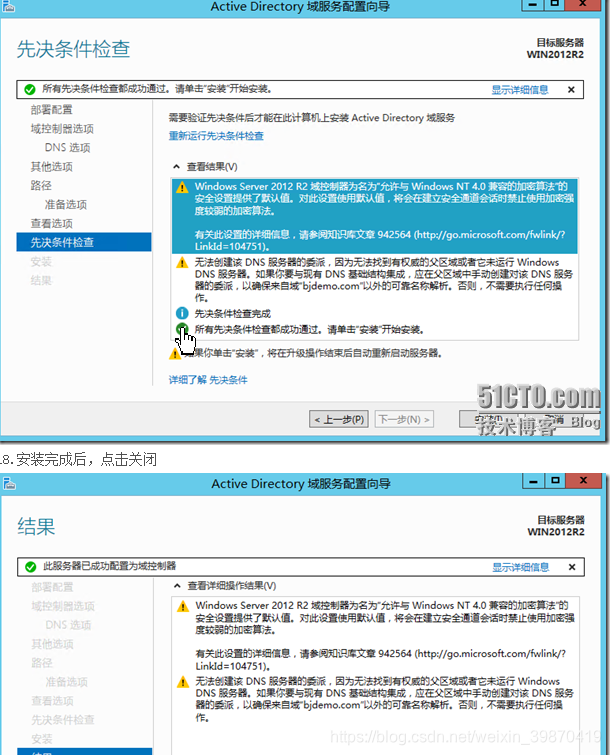Click warning icon beside NT 4.0 message in results window
The width and height of the screenshot is (611, 755).
pos(183,606)
